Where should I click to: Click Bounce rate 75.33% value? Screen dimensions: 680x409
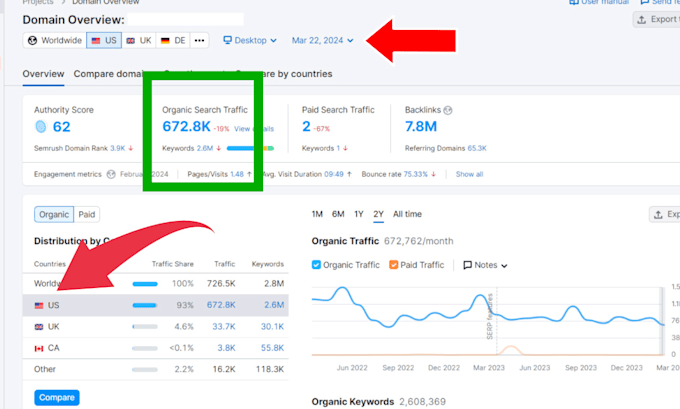(x=415, y=174)
